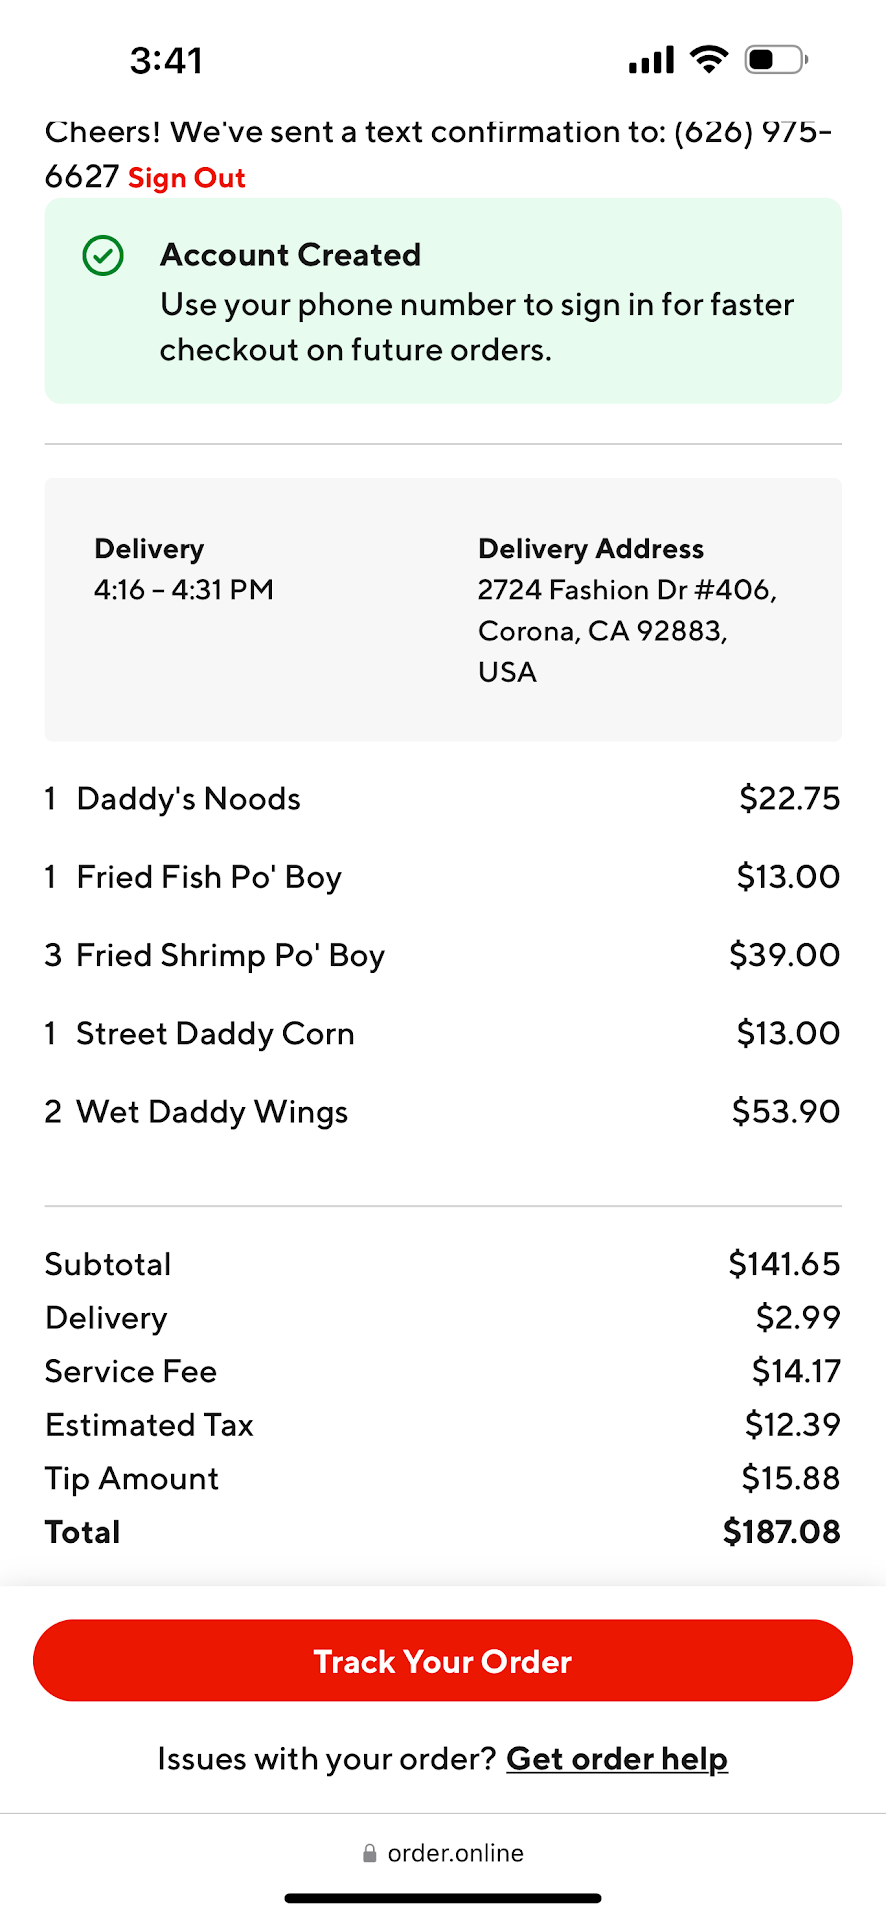
Task: Tap the lock icon beside order.online
Action: tap(370, 1853)
